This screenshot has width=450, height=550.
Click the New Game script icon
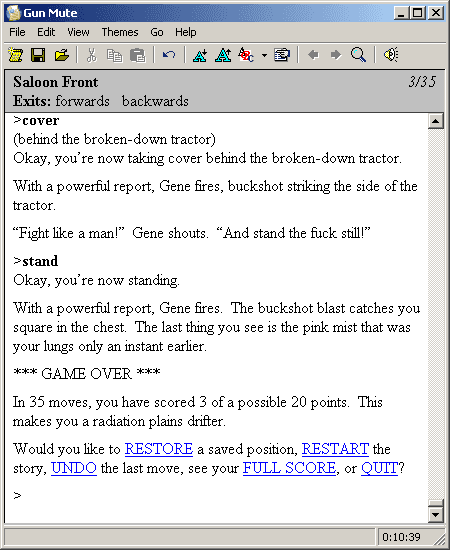click(x=15, y=55)
